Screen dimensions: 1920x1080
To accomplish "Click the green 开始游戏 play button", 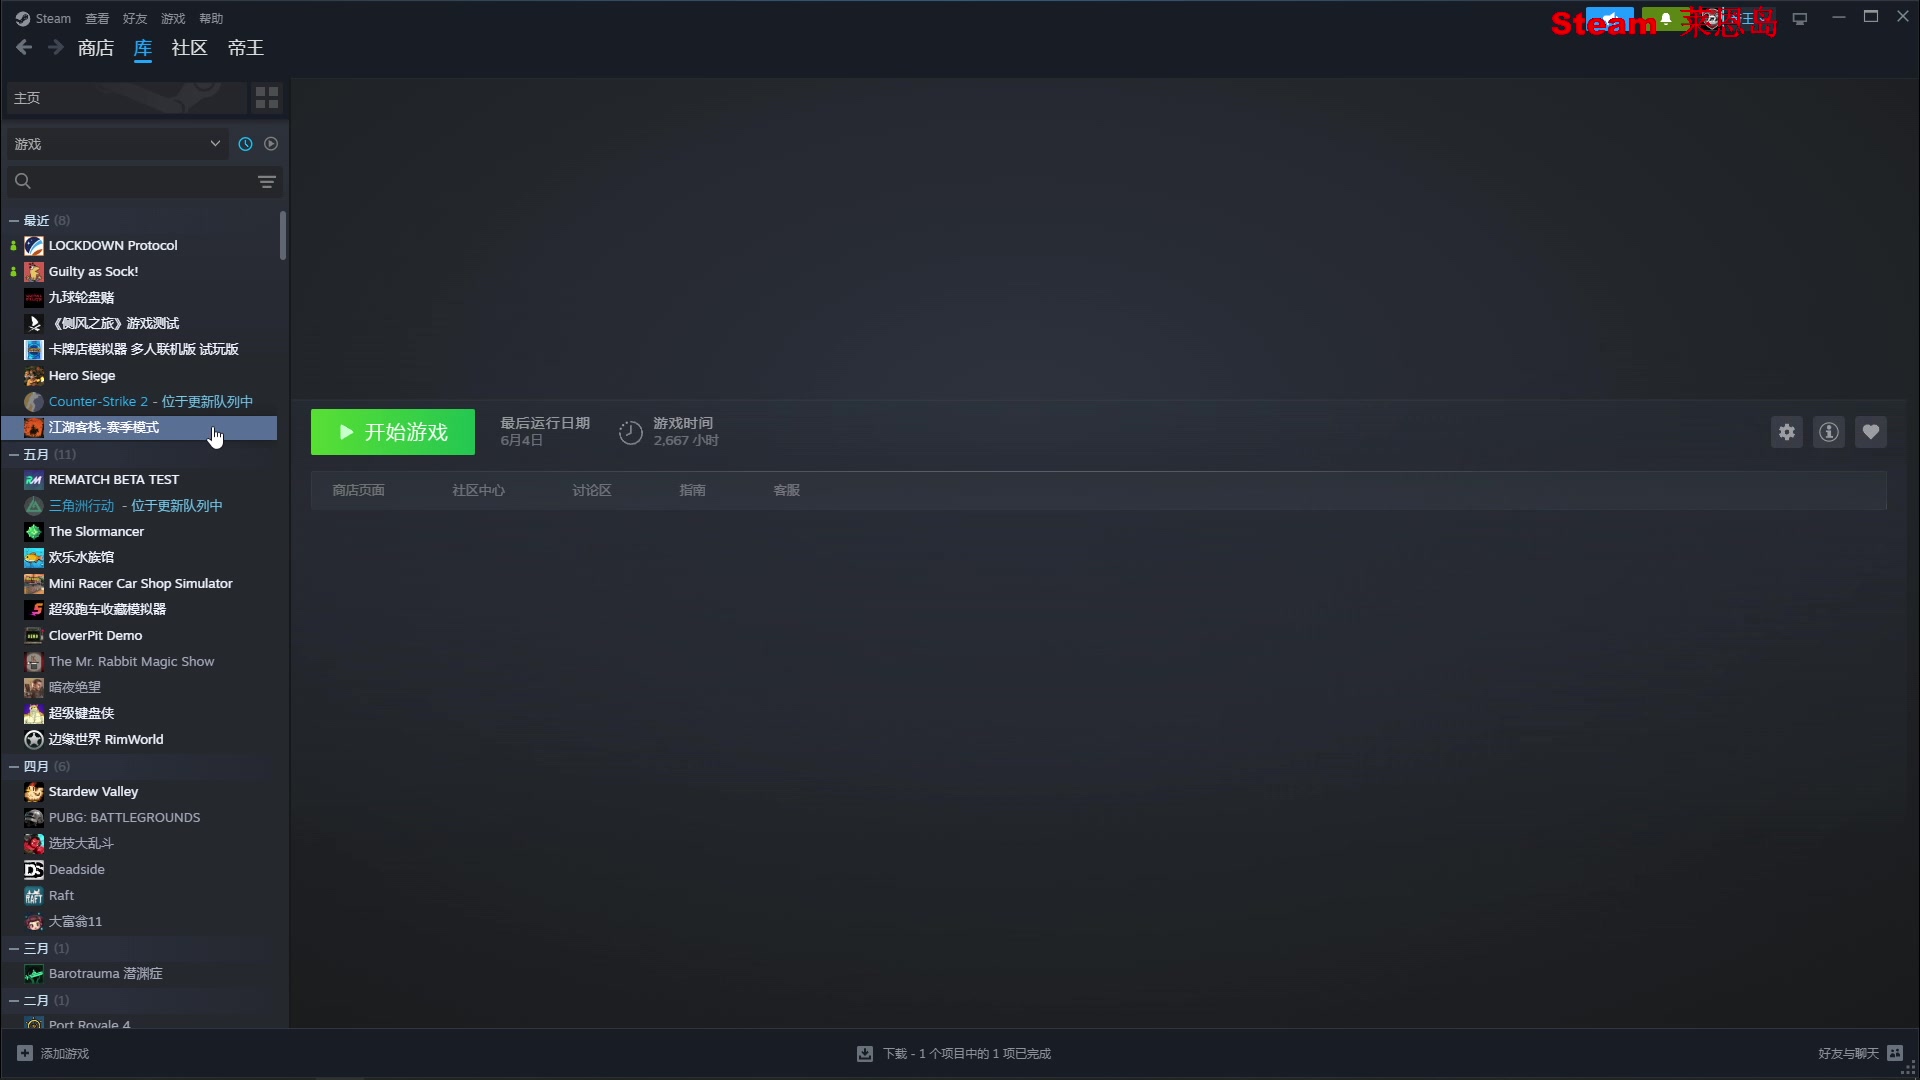I will pos(392,432).
